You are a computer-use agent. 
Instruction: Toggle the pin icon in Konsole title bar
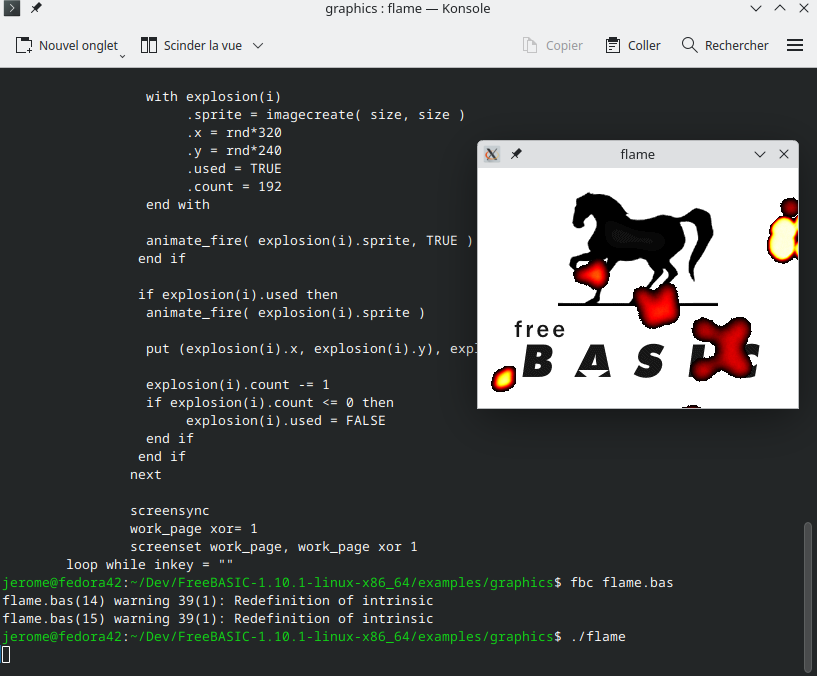pyautogui.click(x=36, y=9)
